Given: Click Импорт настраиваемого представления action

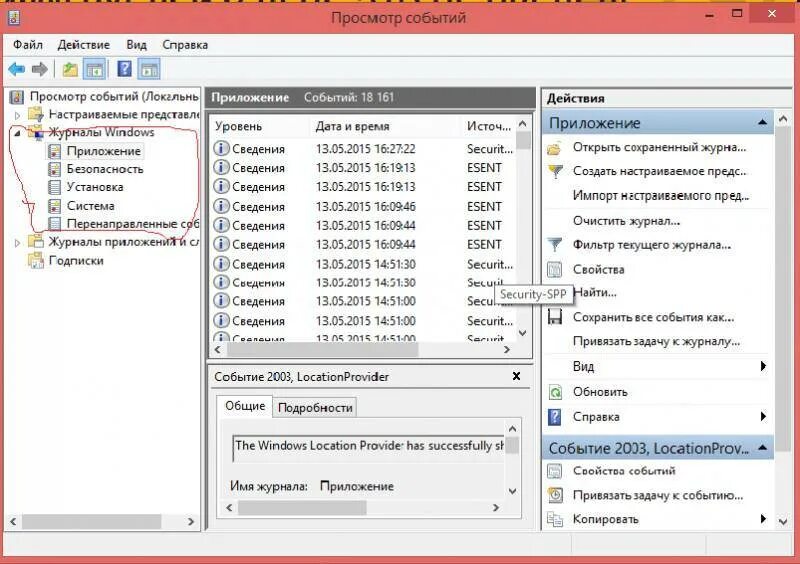Looking at the screenshot, I should tap(661, 196).
